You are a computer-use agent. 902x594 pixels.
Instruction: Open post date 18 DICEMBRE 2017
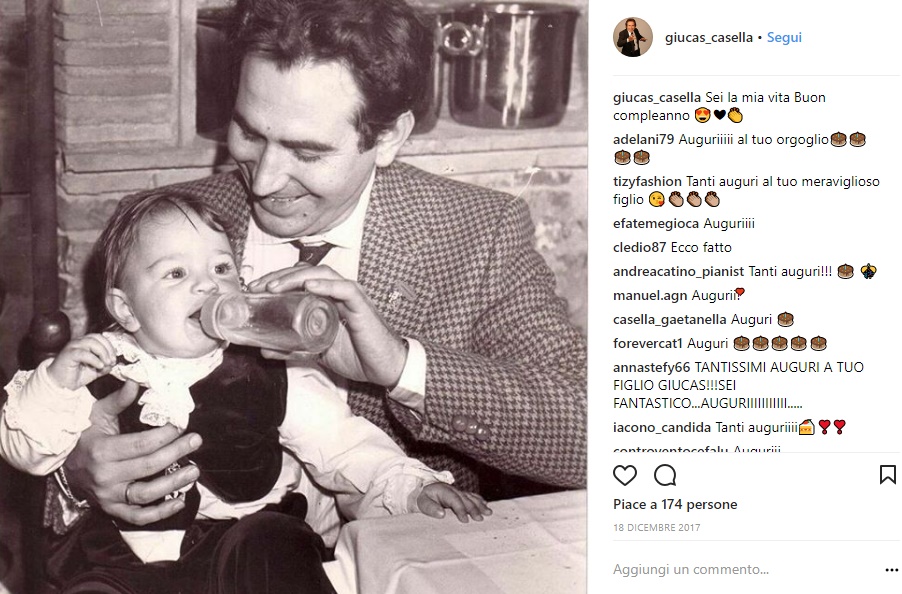[x=656, y=527]
